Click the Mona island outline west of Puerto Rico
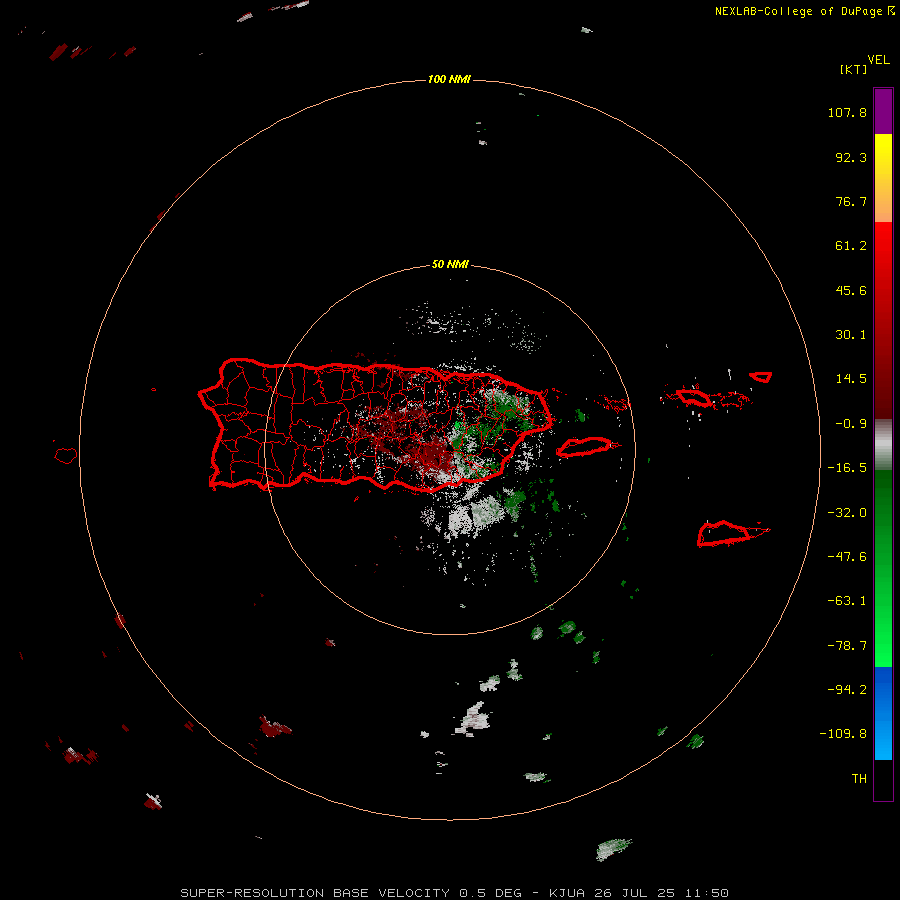Image resolution: width=900 pixels, height=900 pixels. [66, 455]
